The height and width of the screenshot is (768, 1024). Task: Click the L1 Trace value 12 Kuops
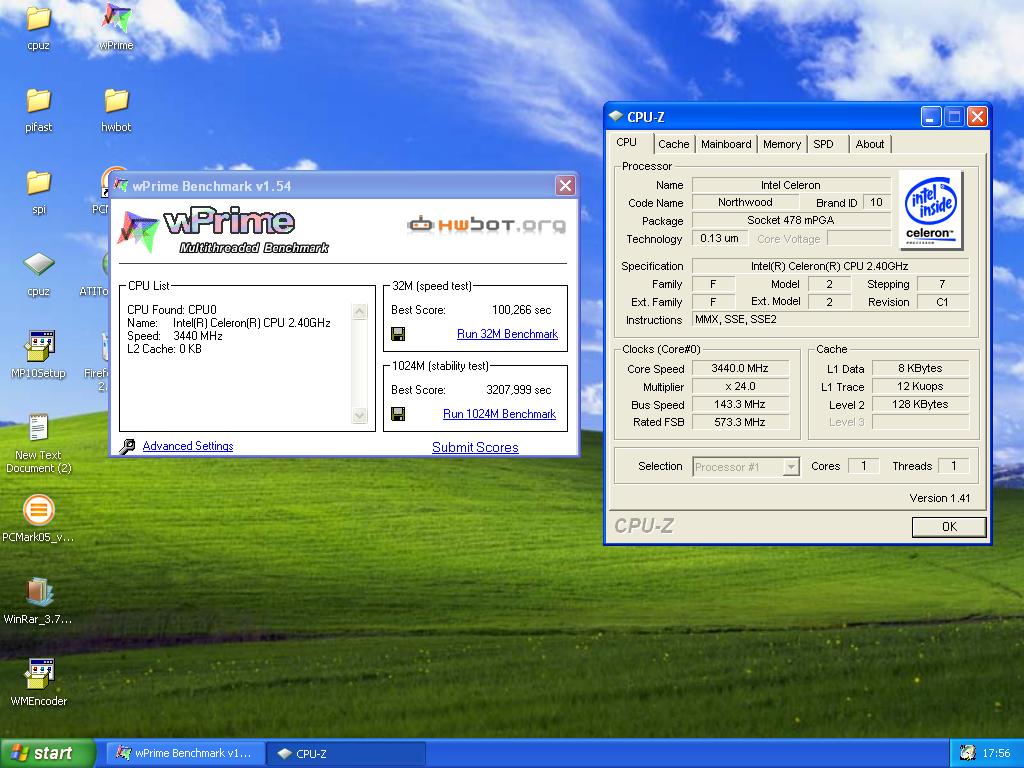[x=920, y=387]
